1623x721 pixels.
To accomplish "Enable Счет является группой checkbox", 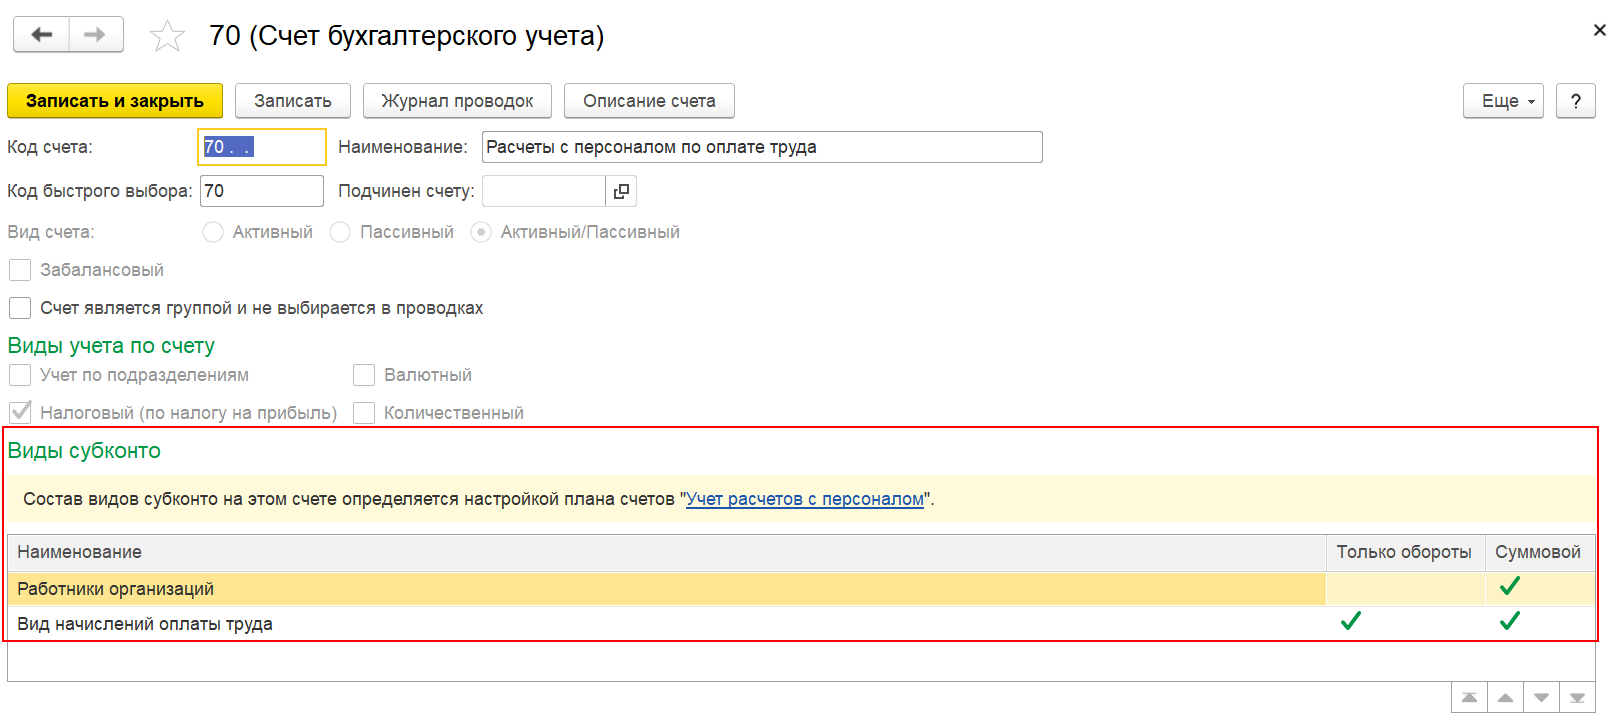I will click(x=20, y=308).
